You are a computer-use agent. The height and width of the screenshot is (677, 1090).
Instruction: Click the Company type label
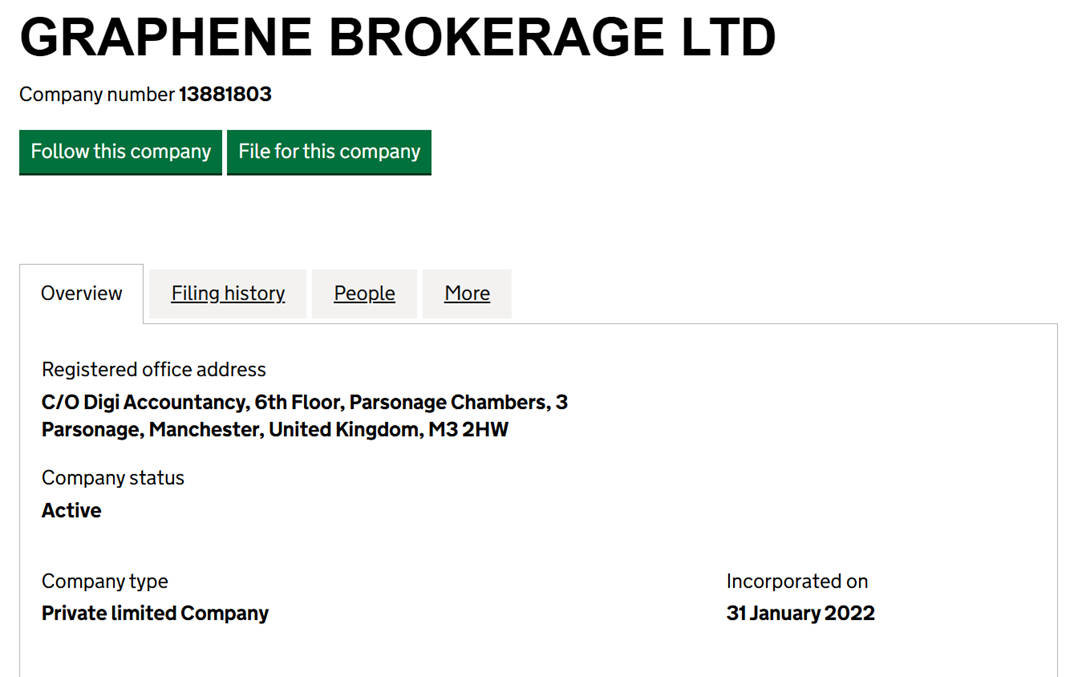click(x=105, y=581)
